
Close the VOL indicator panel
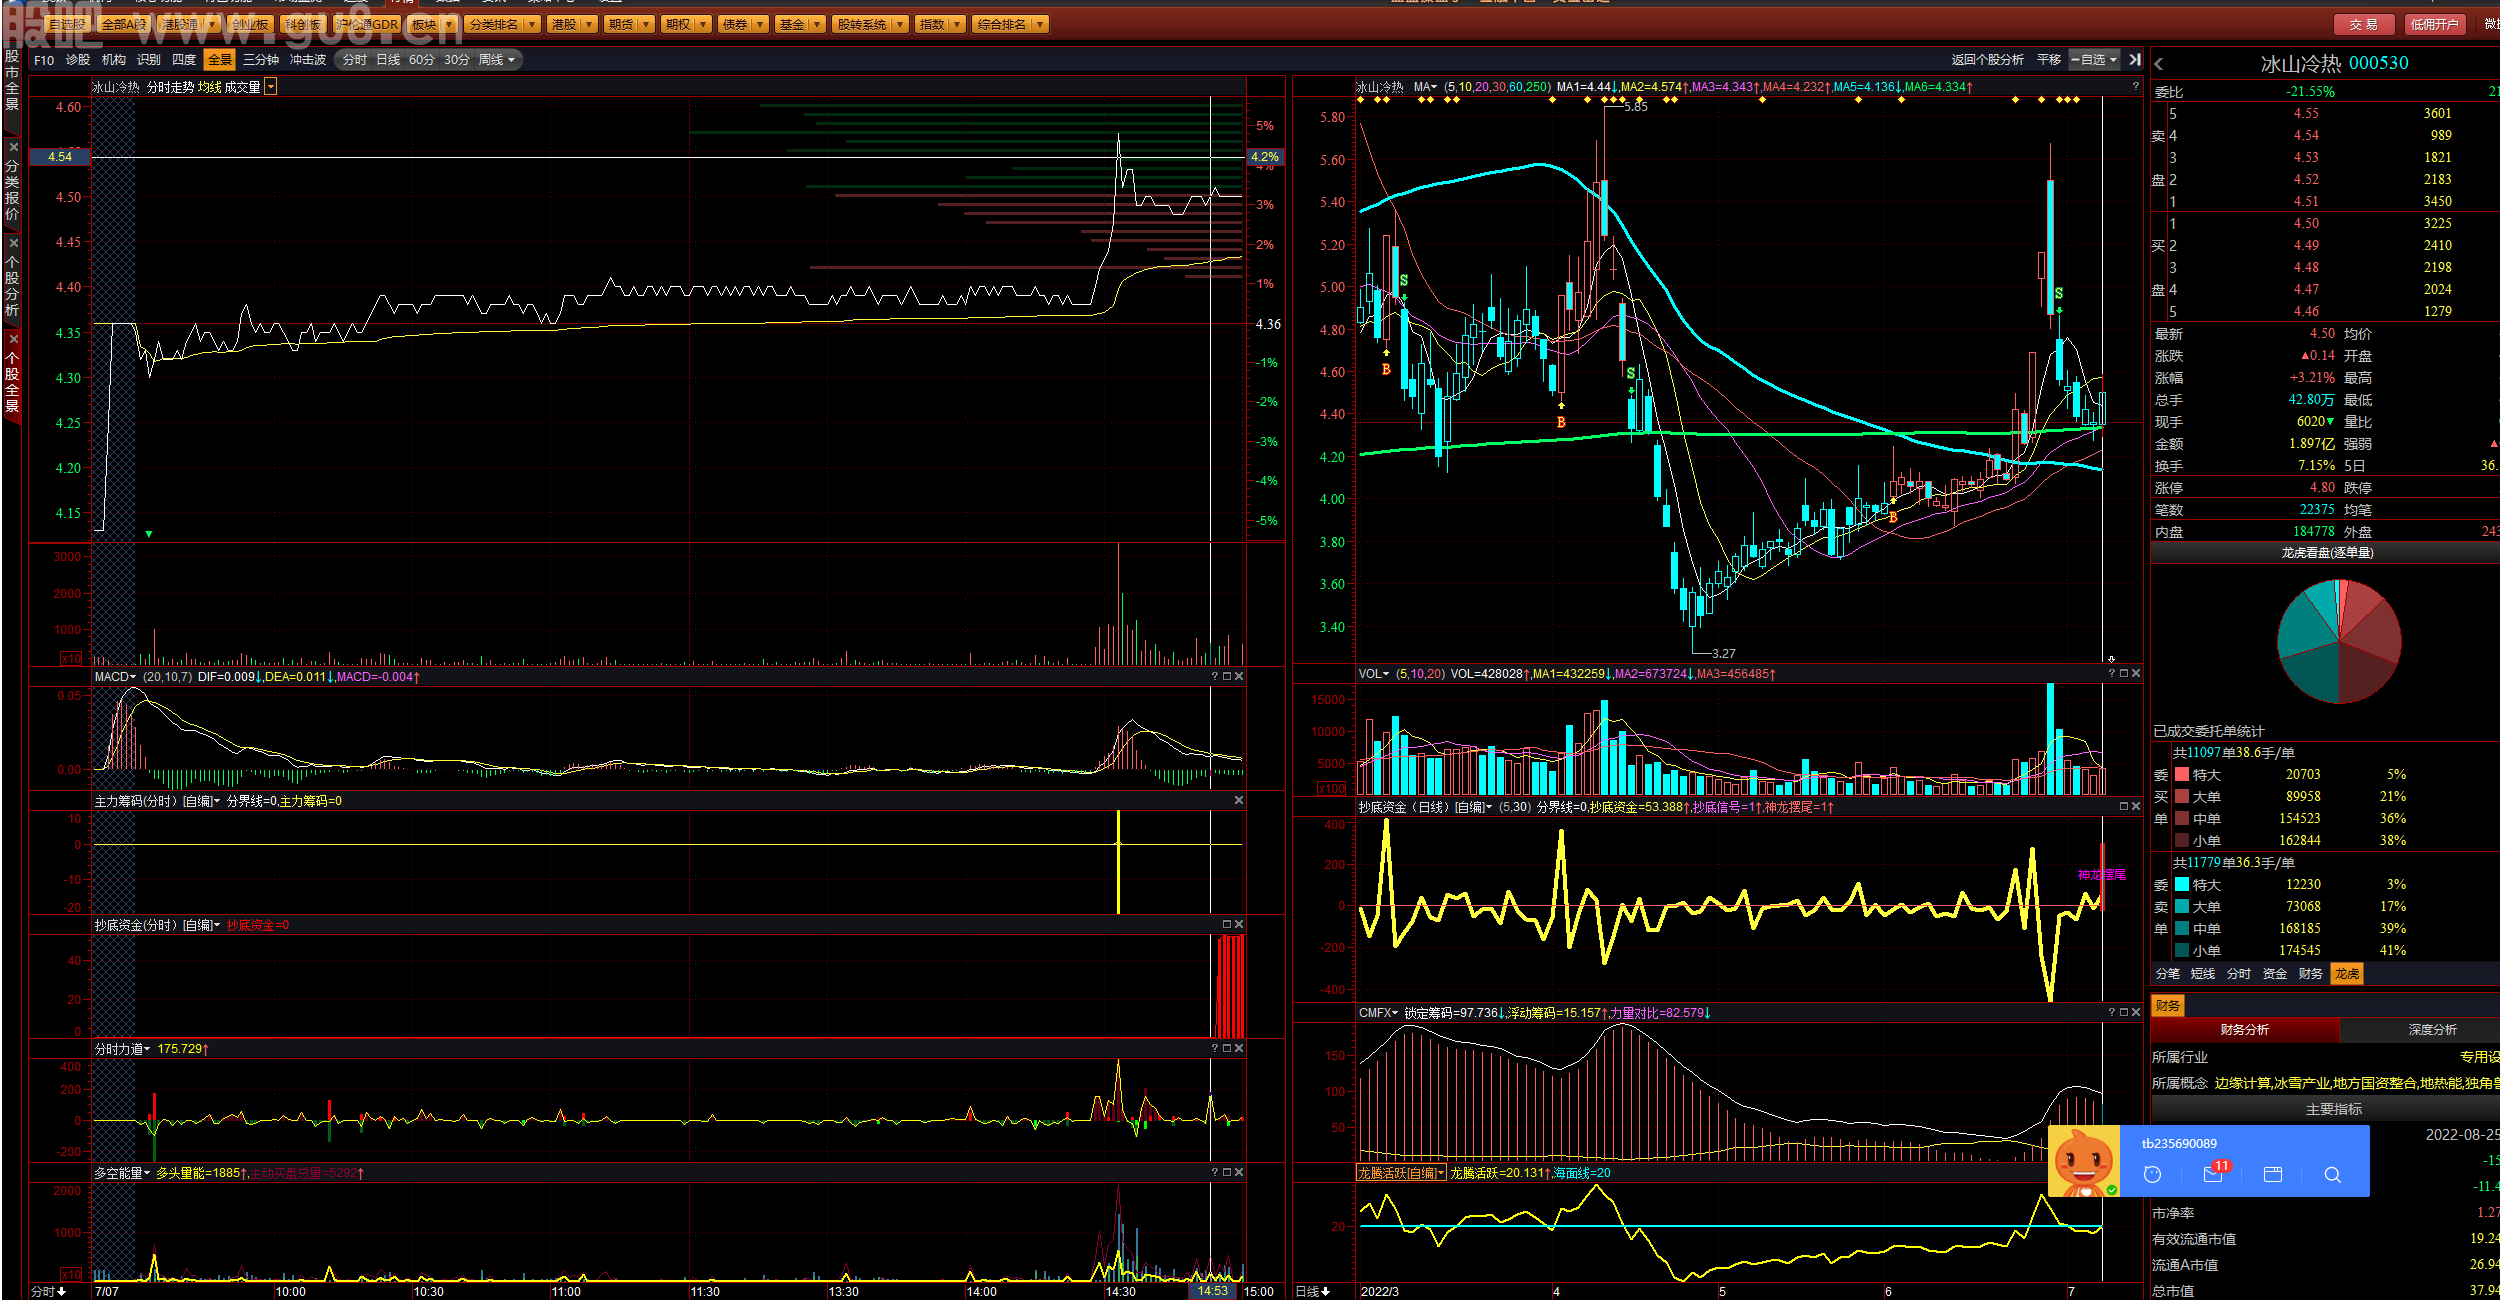click(2136, 674)
